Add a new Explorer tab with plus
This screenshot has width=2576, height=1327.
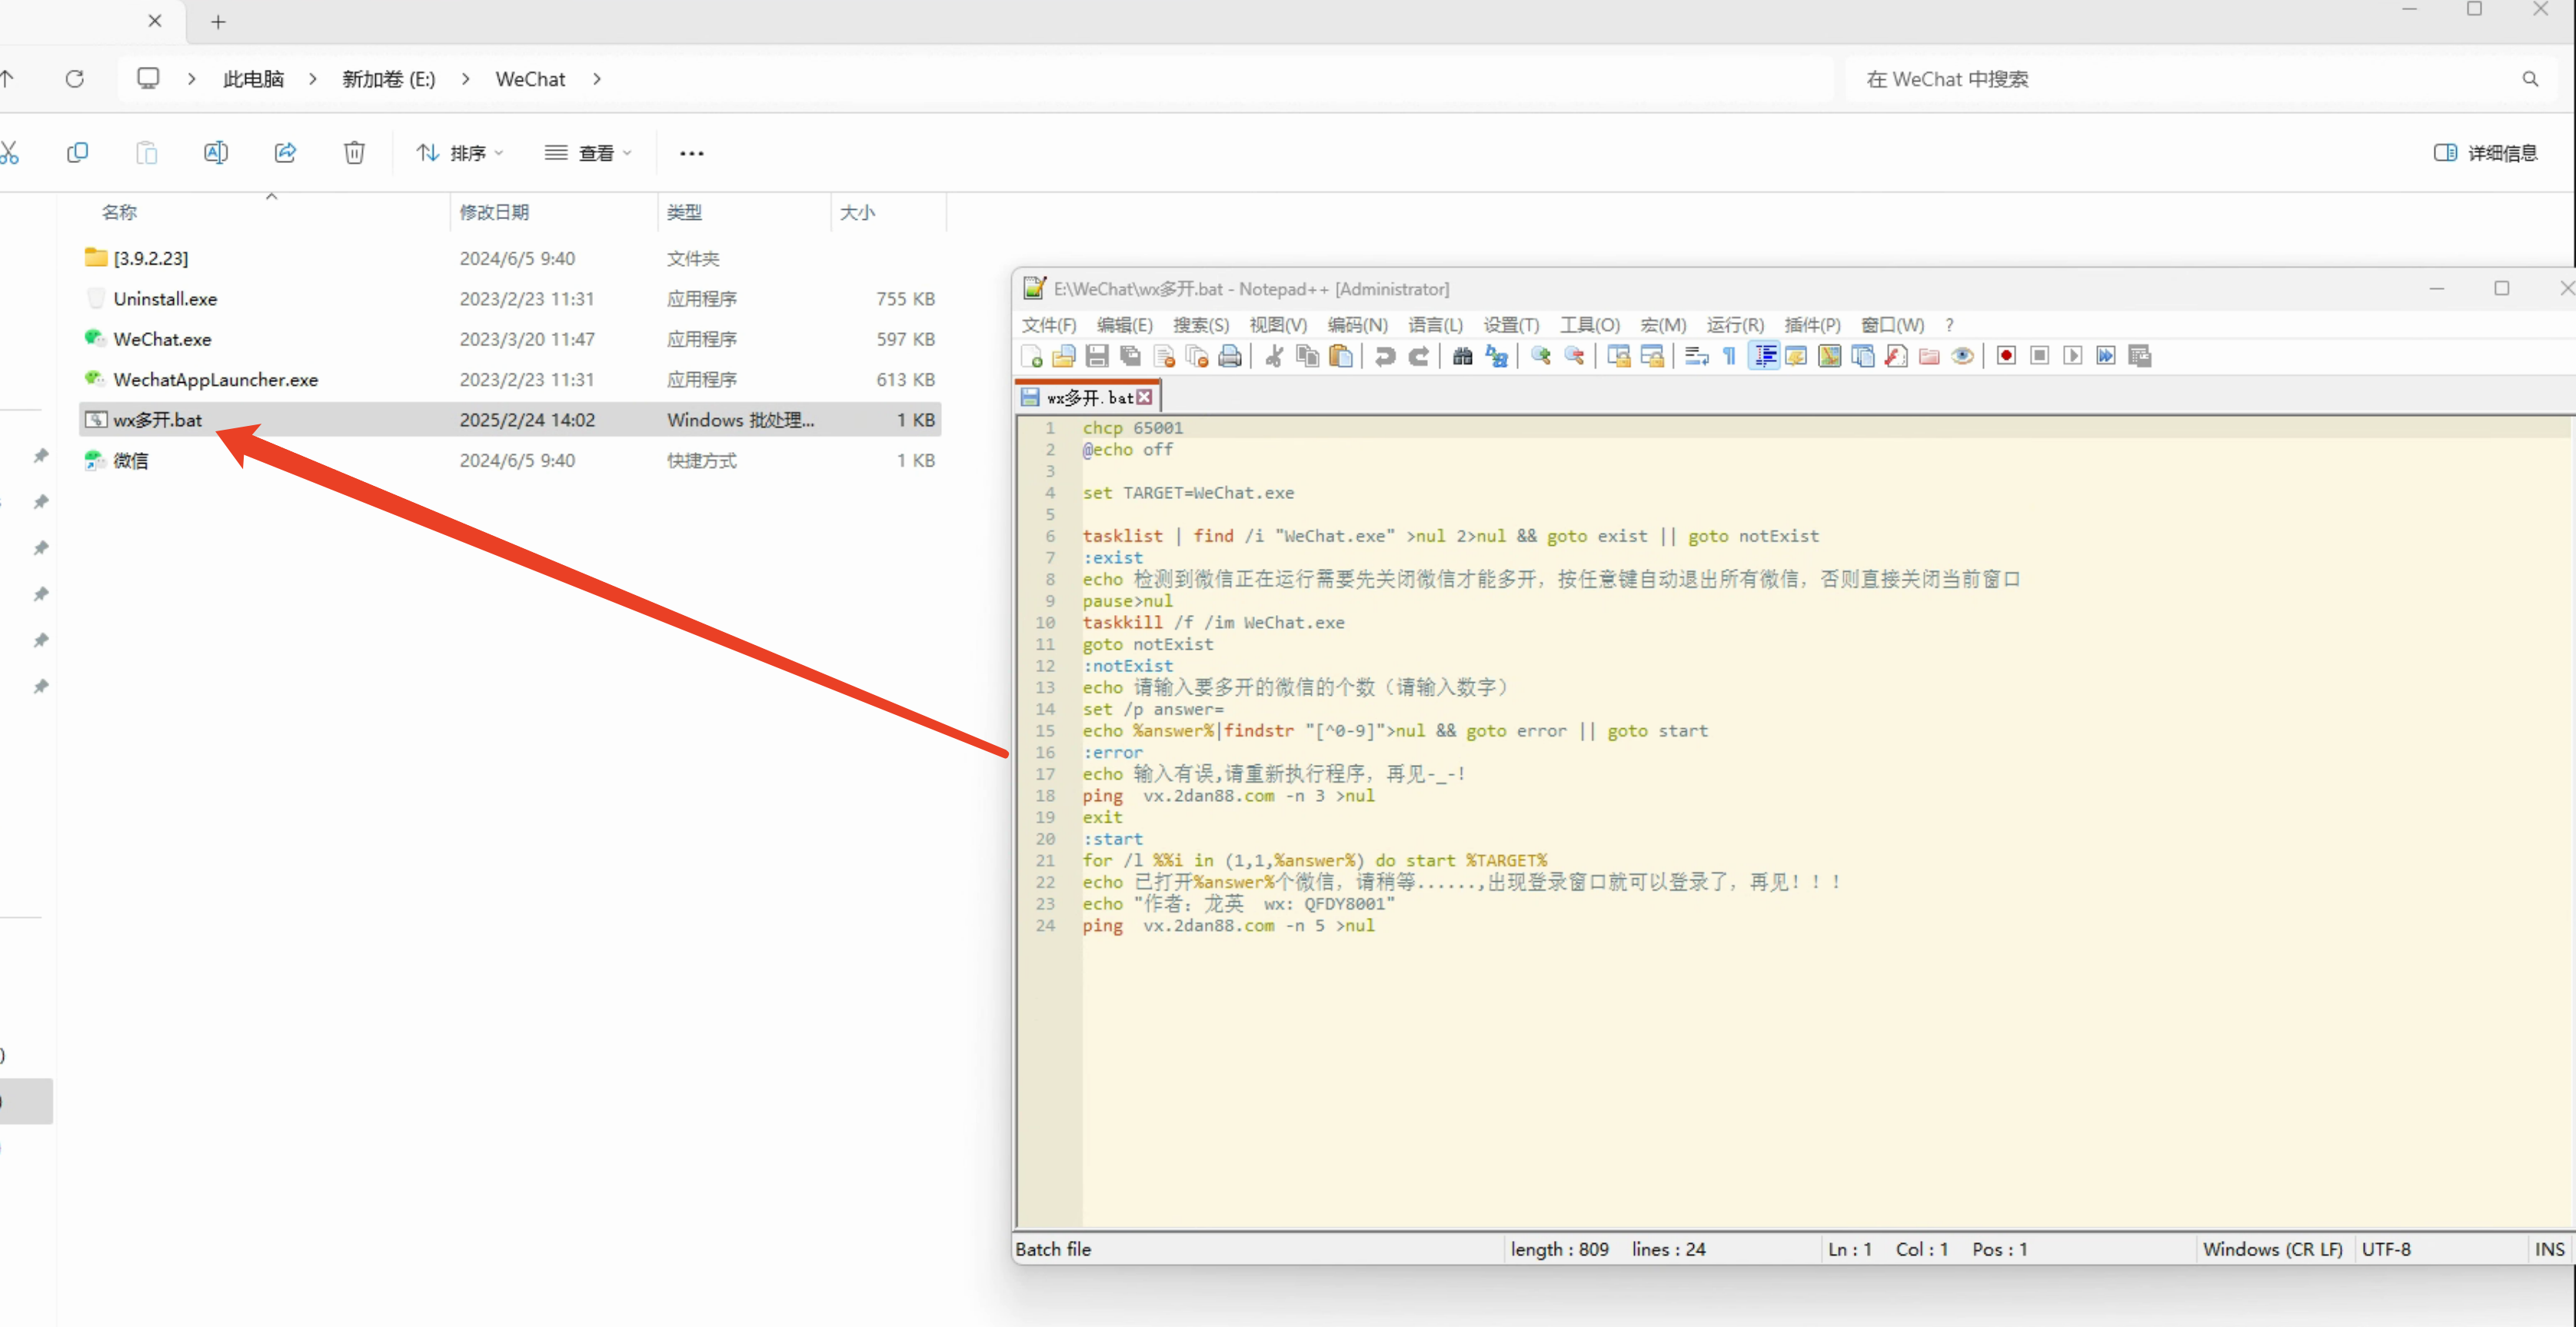pos(218,21)
